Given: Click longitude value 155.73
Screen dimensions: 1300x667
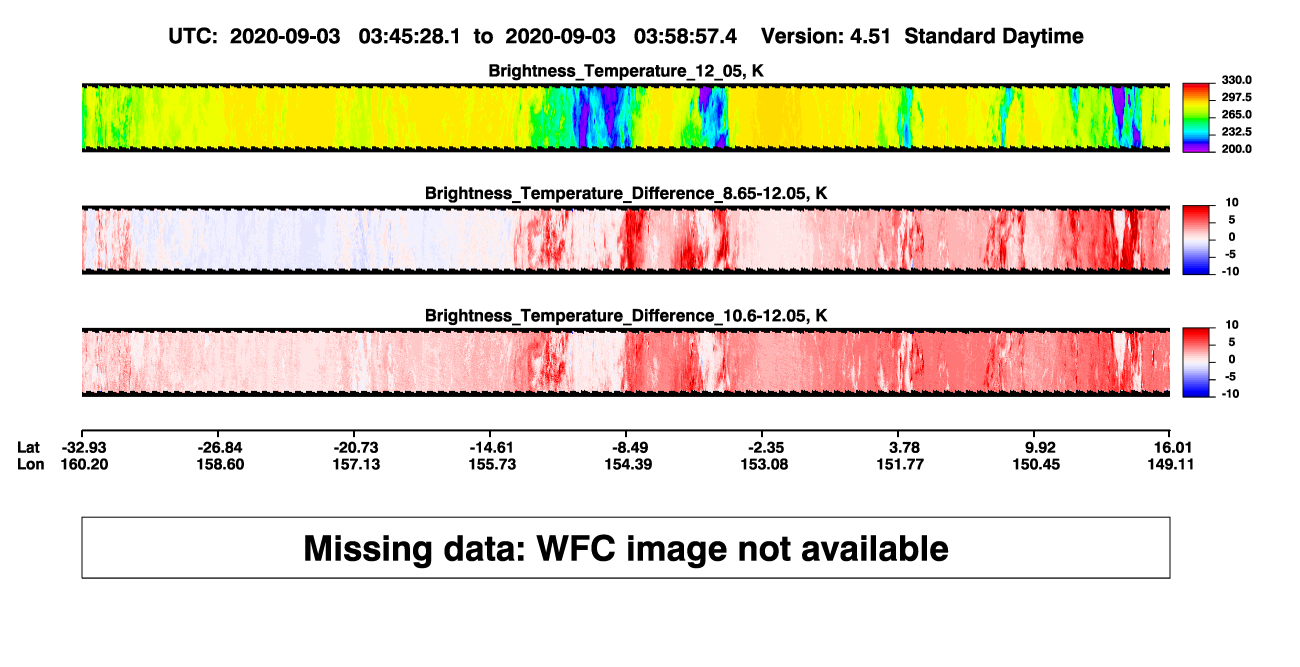Looking at the screenshot, I should [x=492, y=464].
